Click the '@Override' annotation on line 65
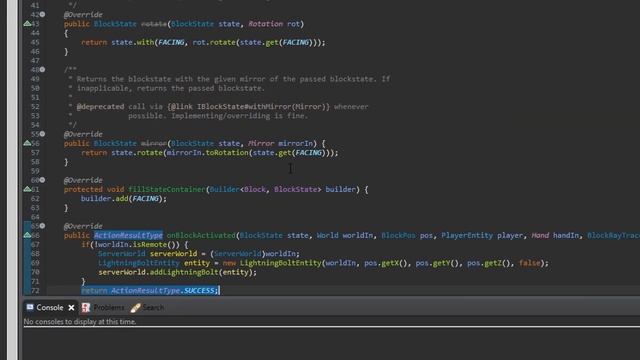640x360 pixels. tap(83, 226)
